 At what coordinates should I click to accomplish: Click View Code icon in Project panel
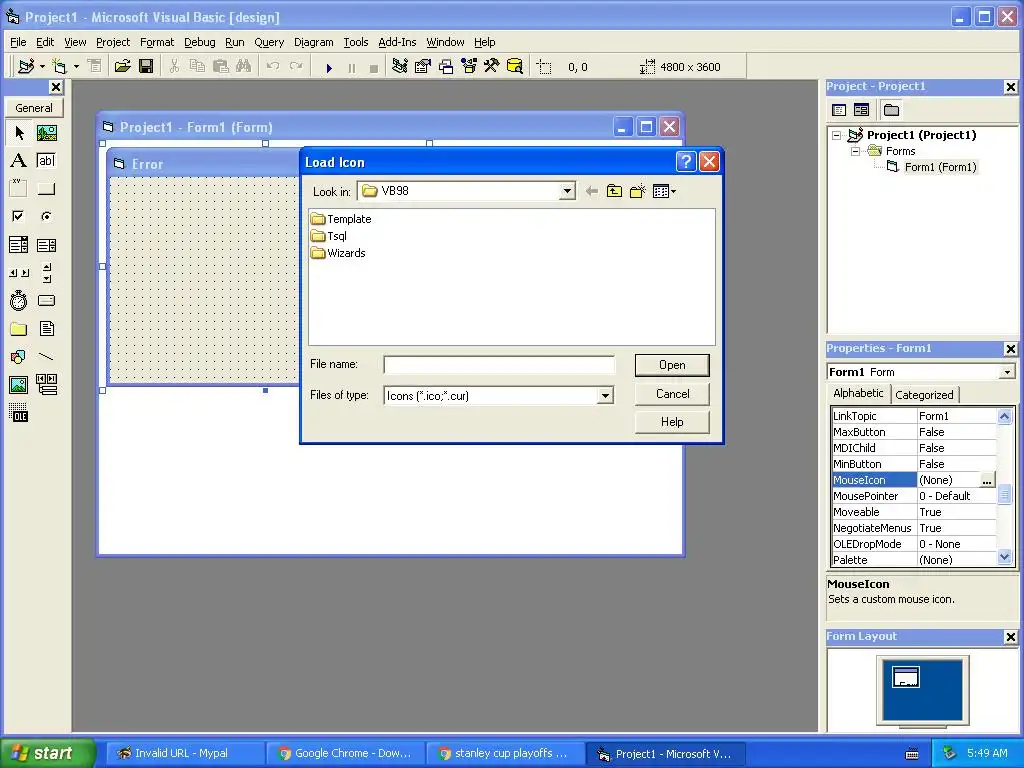[839, 110]
